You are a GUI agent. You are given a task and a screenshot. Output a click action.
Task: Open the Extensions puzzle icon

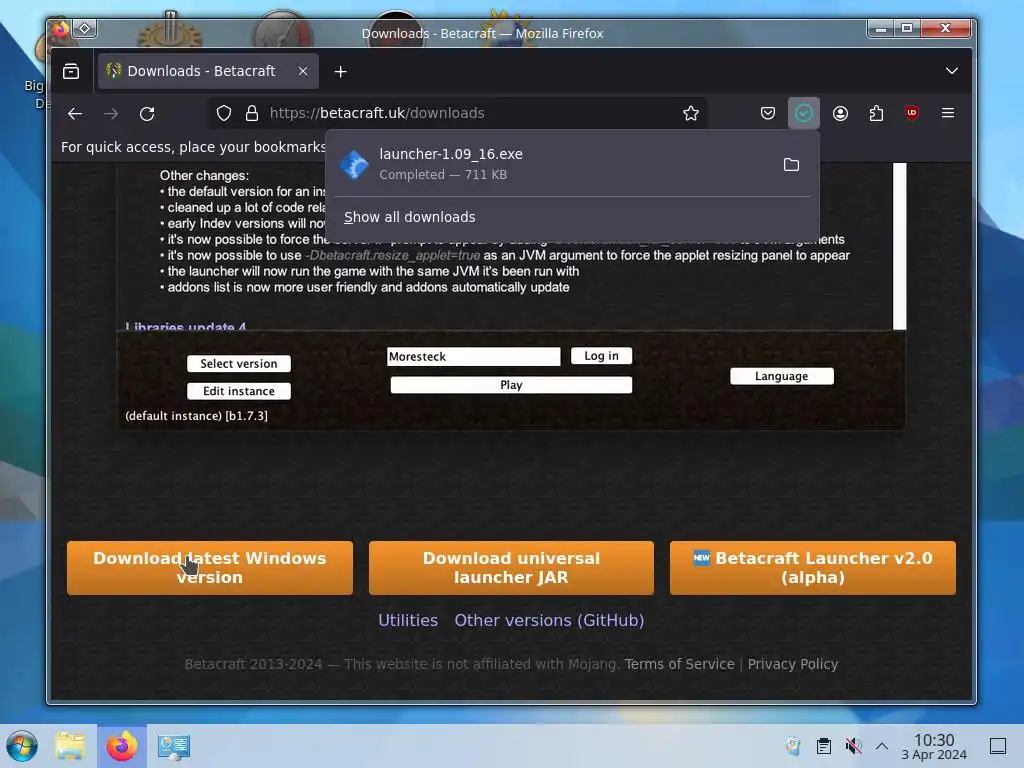(876, 114)
